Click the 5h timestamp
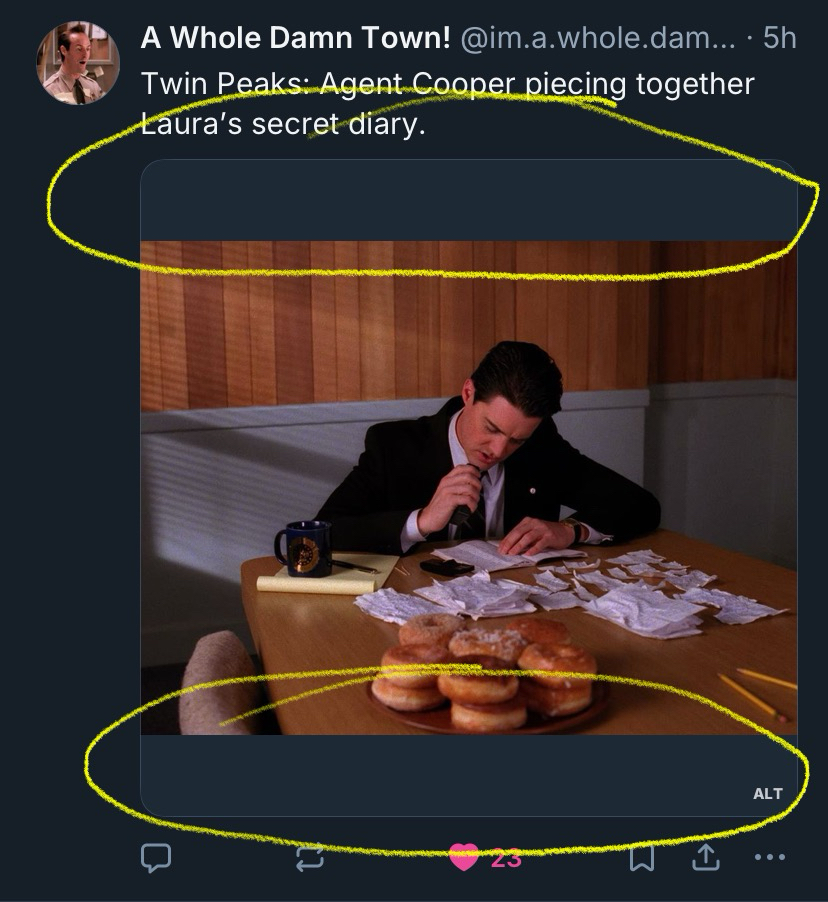828x902 pixels. (x=779, y=38)
